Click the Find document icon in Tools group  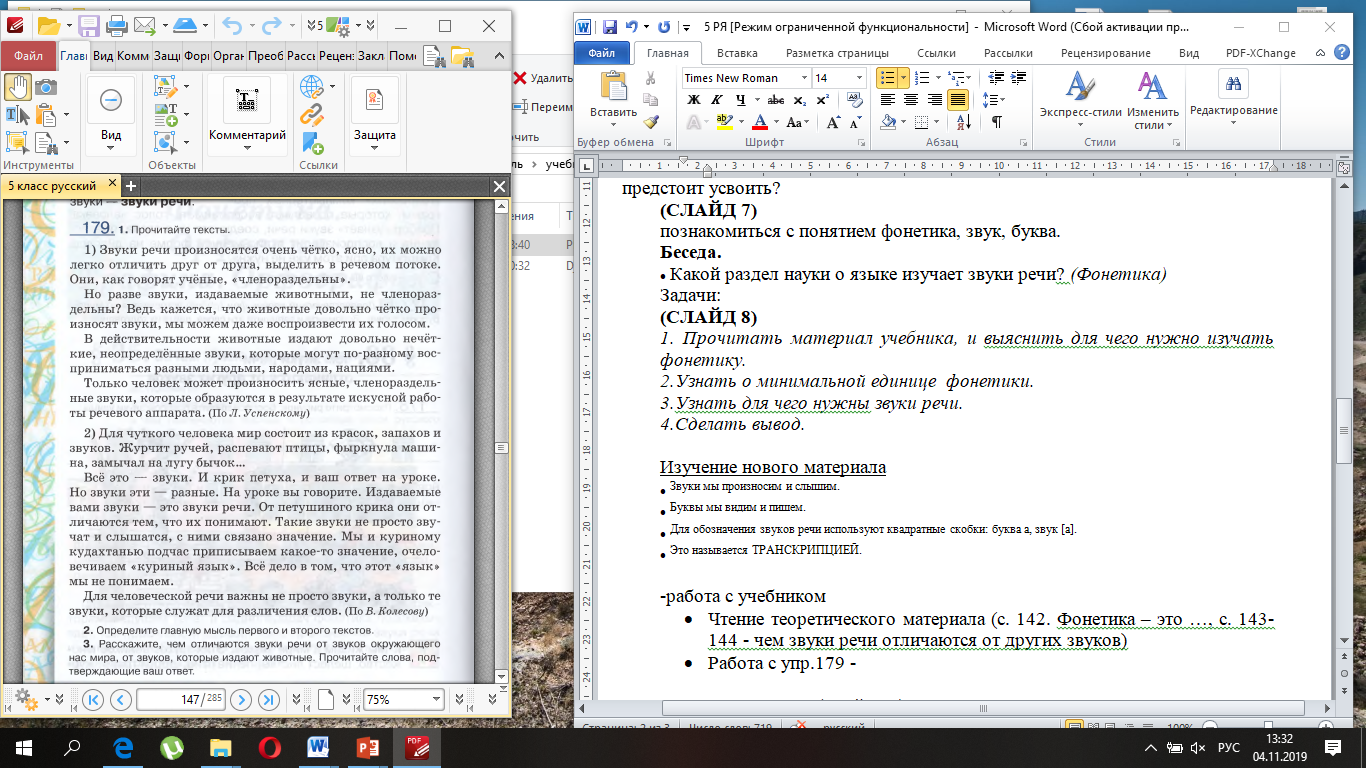tap(46, 143)
